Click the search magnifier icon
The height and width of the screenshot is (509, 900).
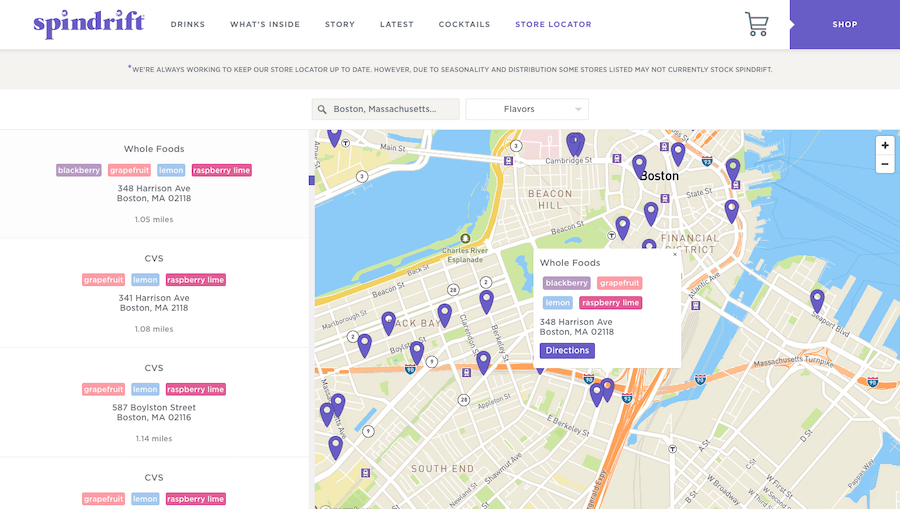coord(322,109)
